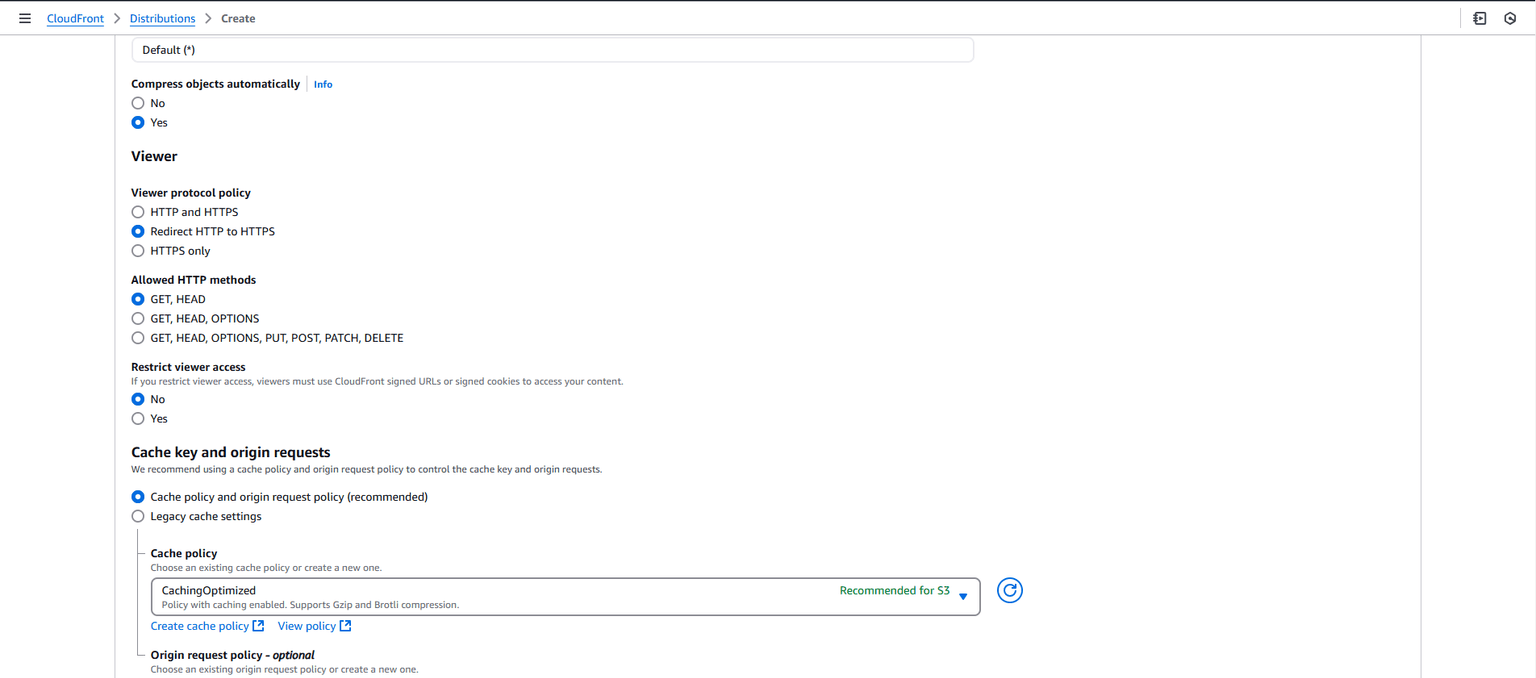The image size is (1536, 678).
Task: Click the Create cache policy link
Action: click(199, 626)
